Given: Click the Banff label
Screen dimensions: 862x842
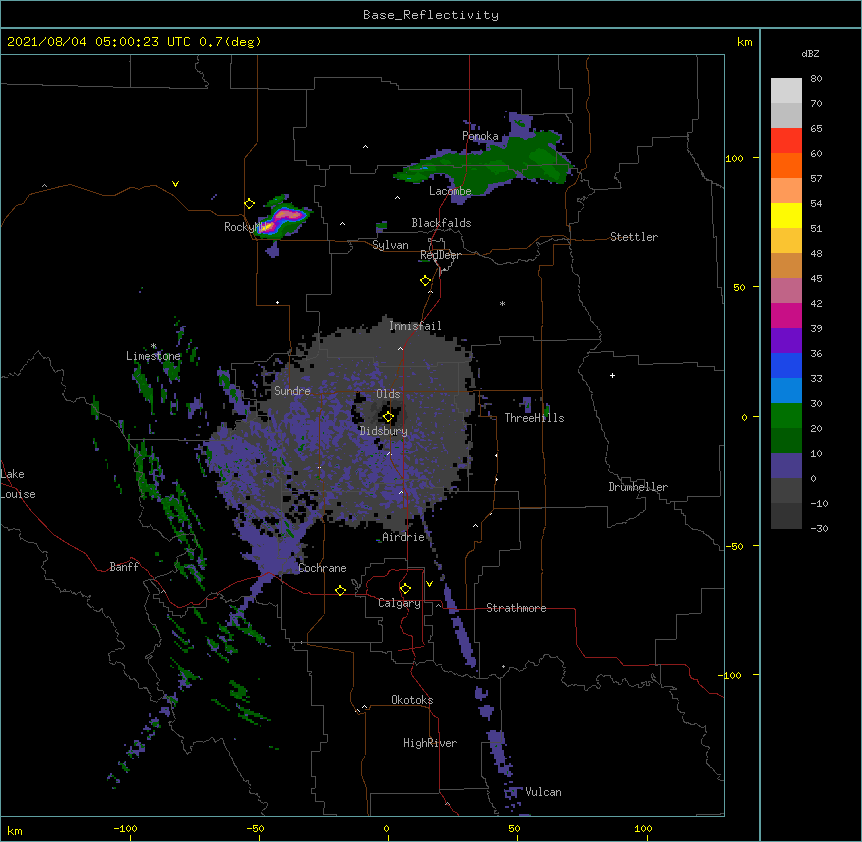Looking at the screenshot, I should click(124, 567).
